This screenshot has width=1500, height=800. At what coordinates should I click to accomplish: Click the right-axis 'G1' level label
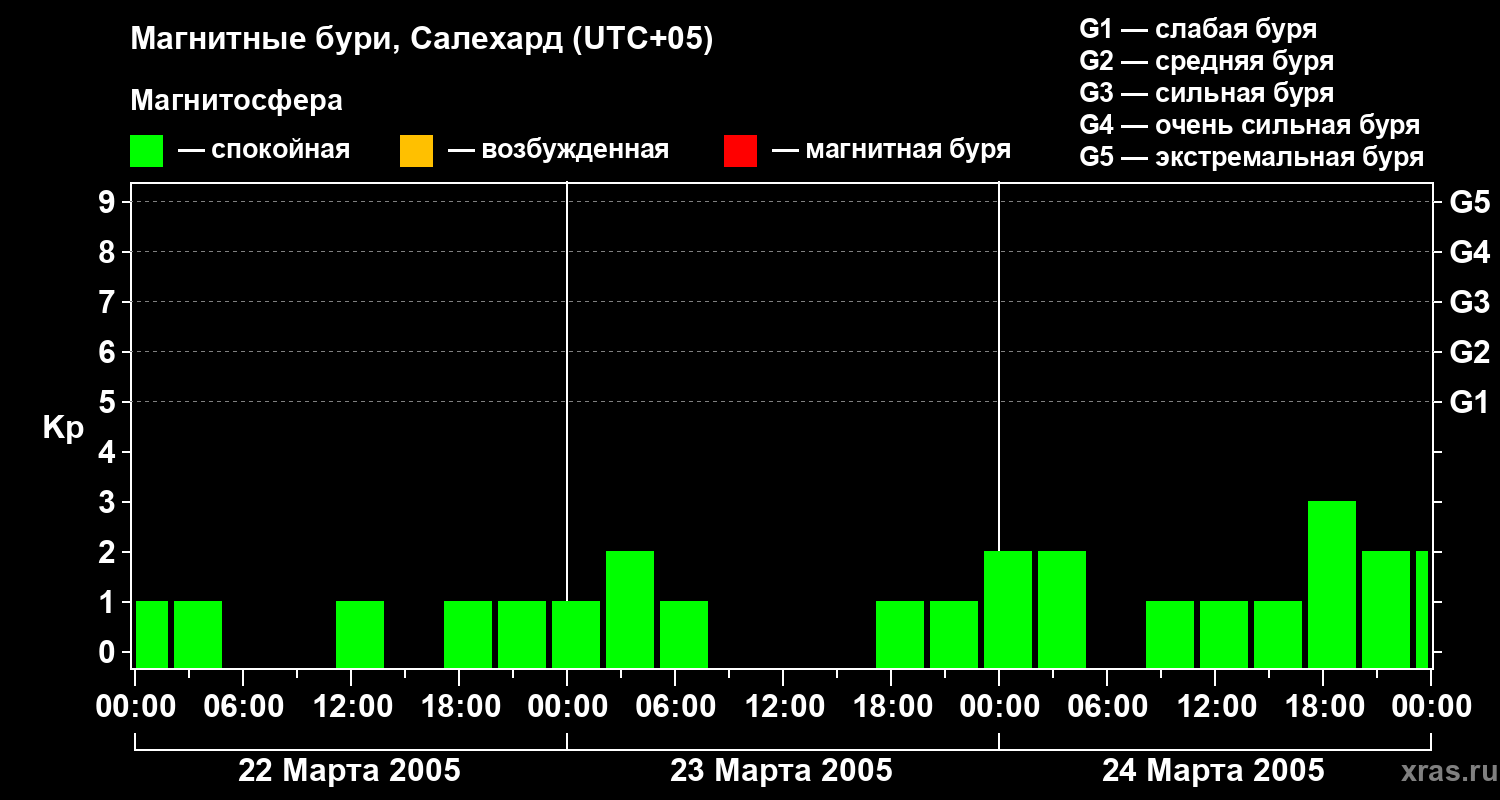pos(1470,402)
